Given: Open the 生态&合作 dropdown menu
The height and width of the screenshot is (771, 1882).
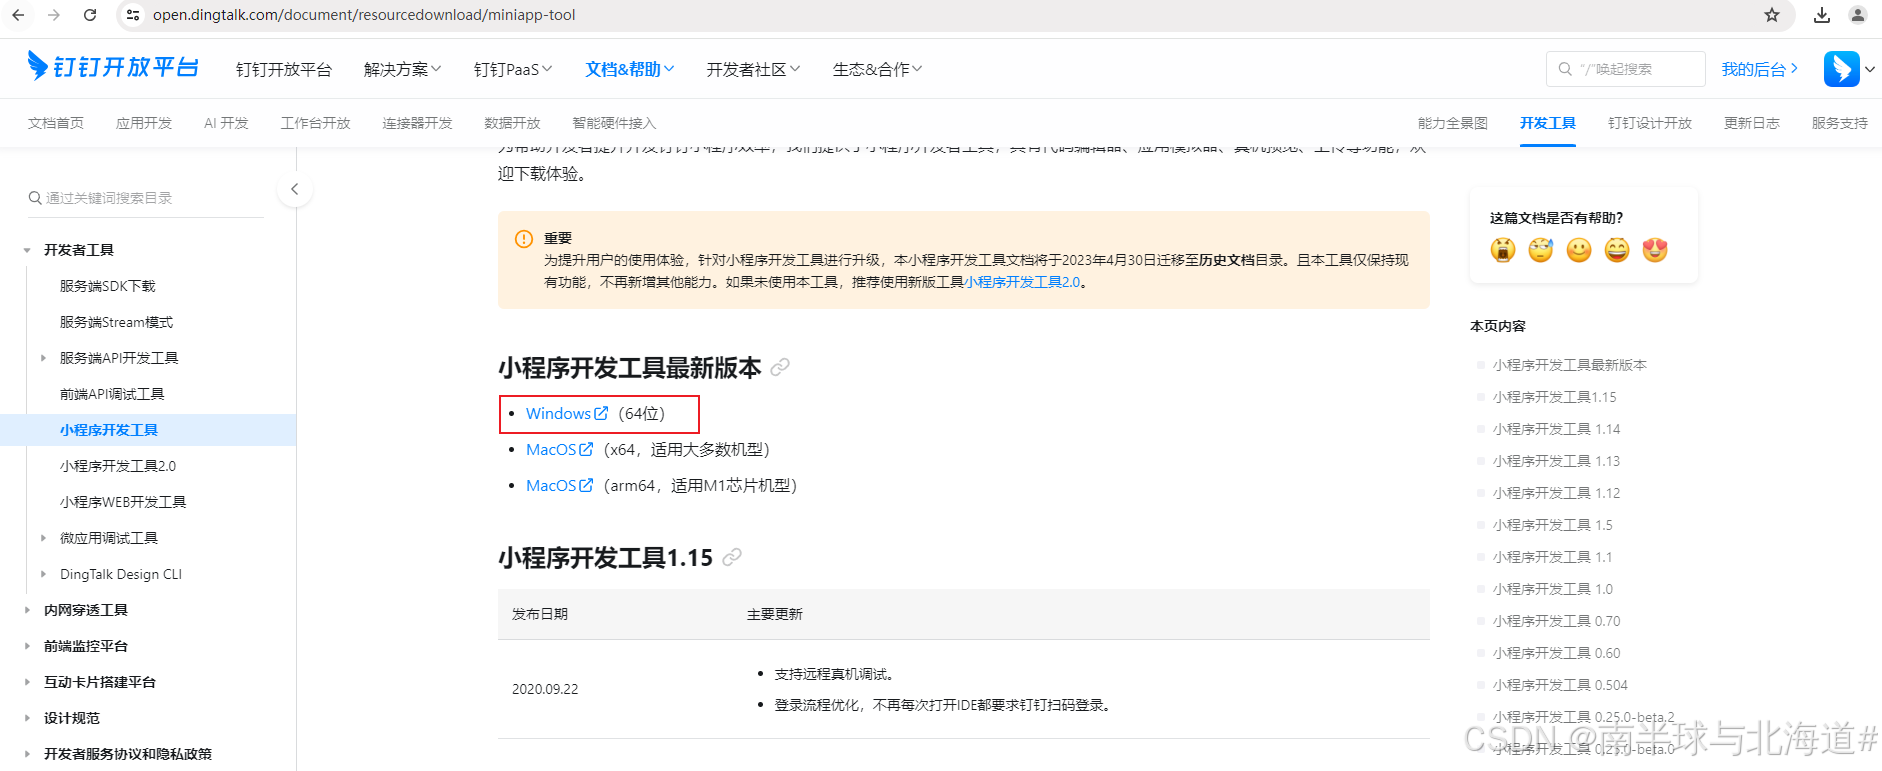Looking at the screenshot, I should click(x=877, y=69).
